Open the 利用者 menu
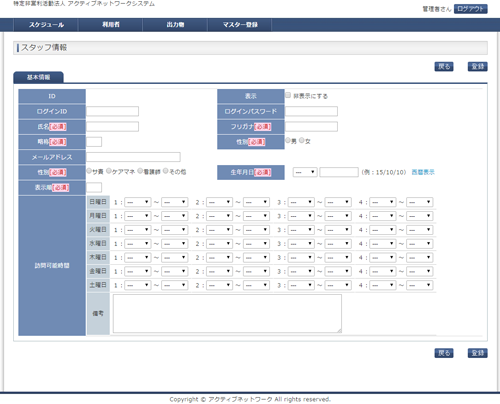 coord(111,25)
